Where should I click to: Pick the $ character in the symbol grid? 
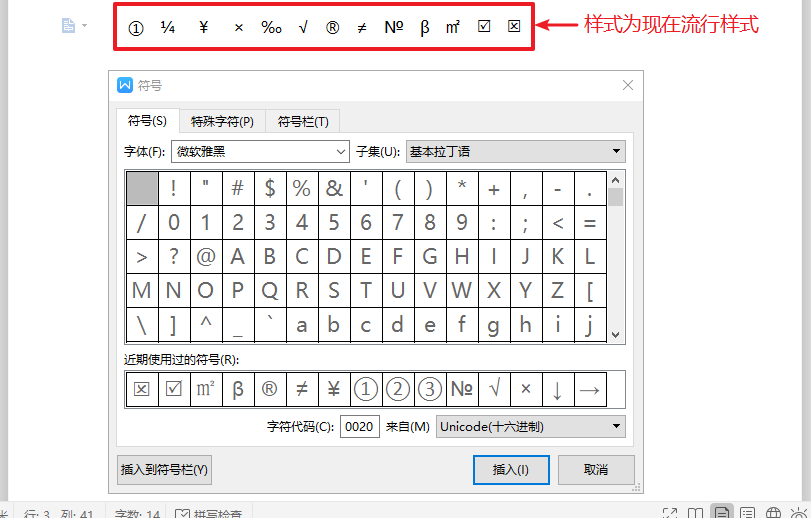[x=270, y=188]
